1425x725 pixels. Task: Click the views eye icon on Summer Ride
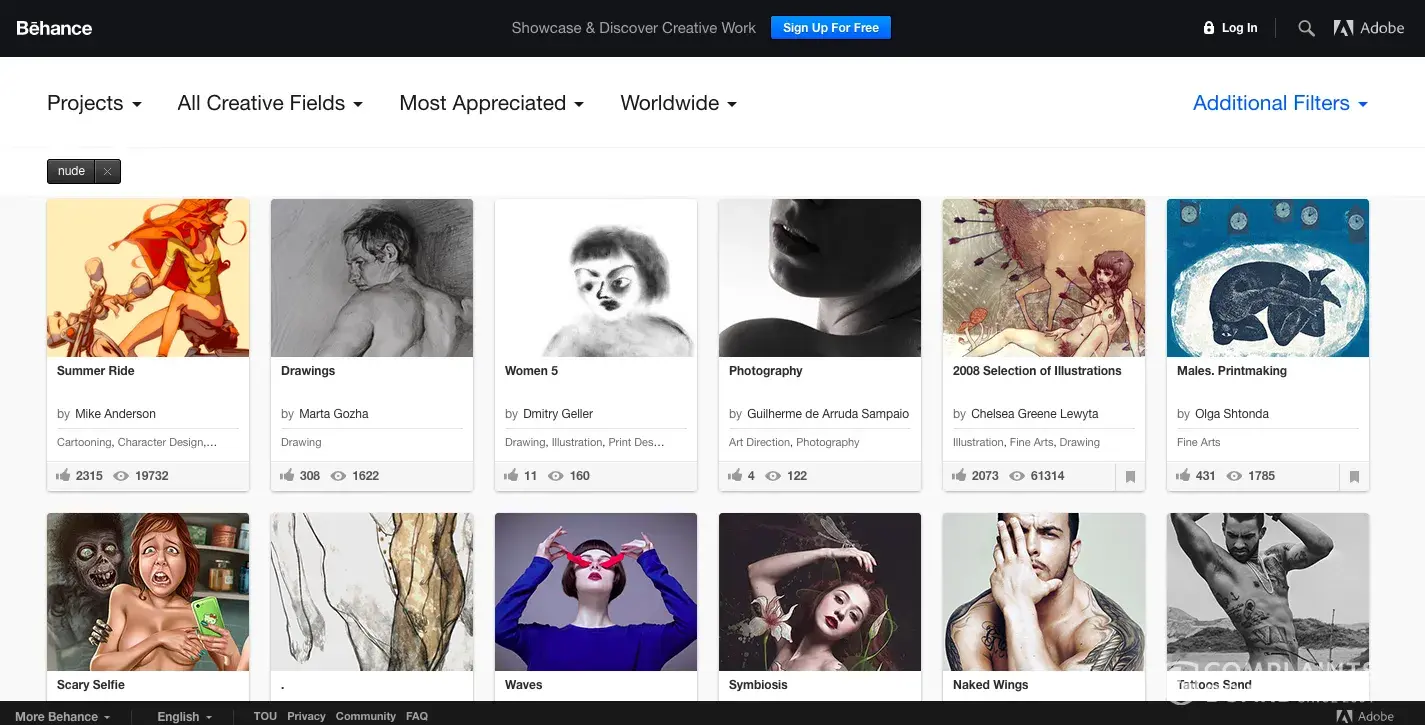(x=121, y=476)
